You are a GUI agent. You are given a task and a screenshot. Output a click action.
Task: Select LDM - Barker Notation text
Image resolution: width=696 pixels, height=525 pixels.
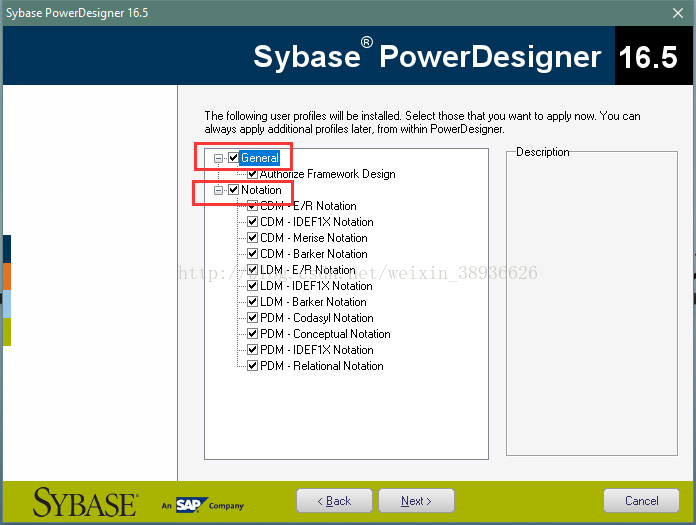coord(313,301)
